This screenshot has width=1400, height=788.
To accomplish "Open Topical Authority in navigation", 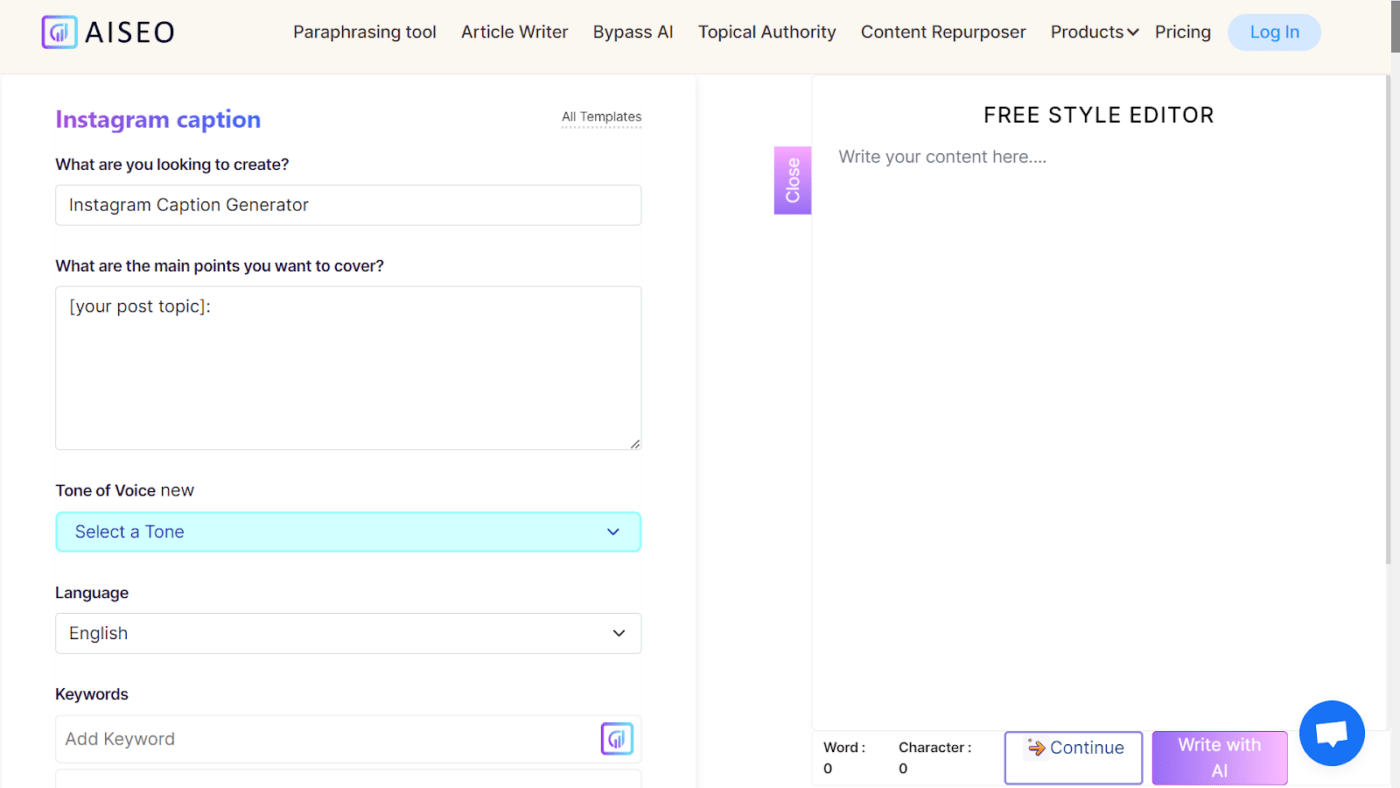I will pyautogui.click(x=767, y=32).
